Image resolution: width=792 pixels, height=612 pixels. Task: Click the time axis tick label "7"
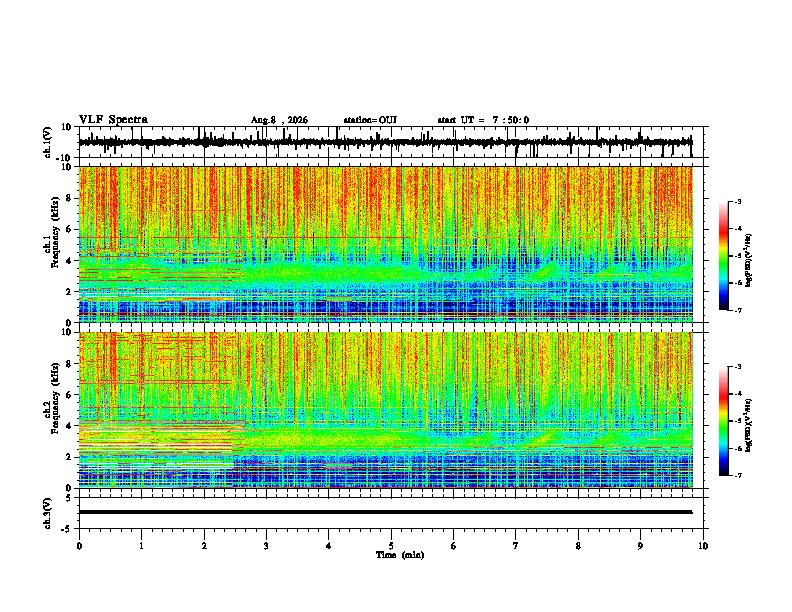[x=516, y=546]
